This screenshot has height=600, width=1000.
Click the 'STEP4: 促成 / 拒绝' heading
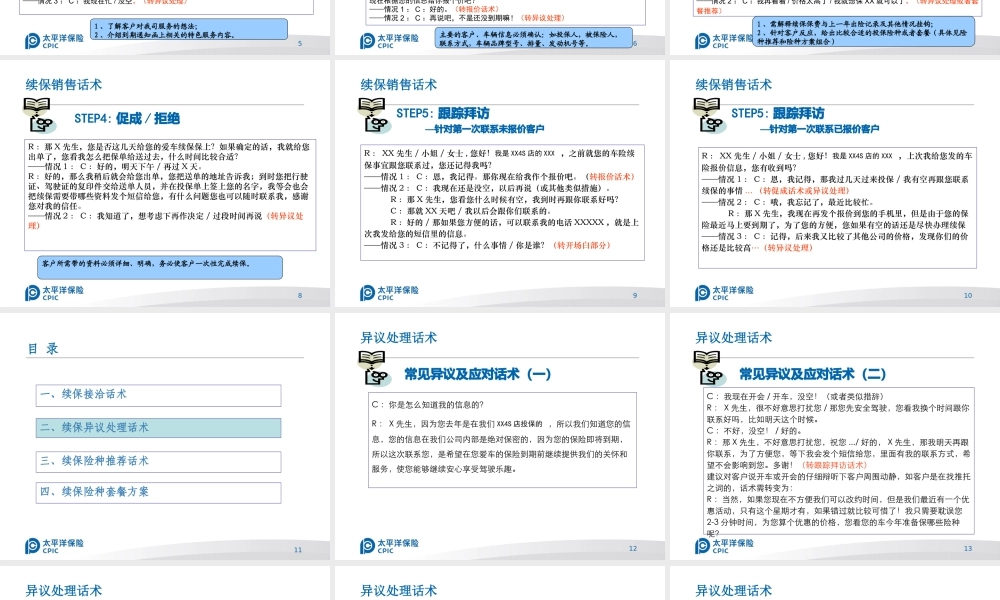127,119
